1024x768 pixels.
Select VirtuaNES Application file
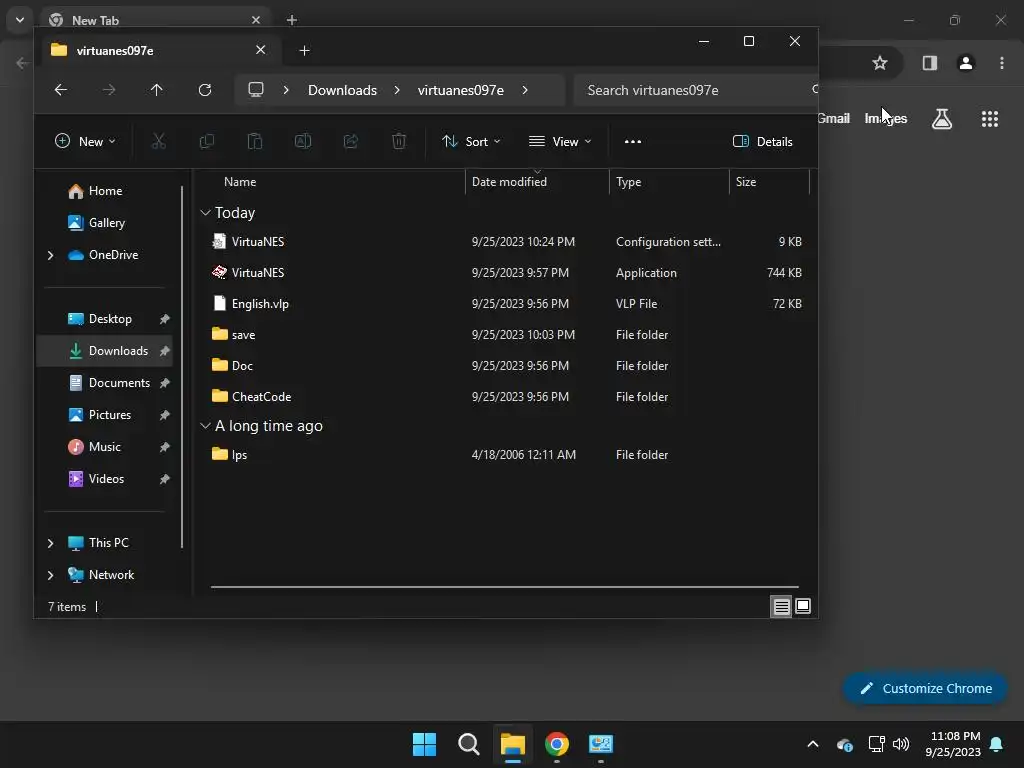505,272
